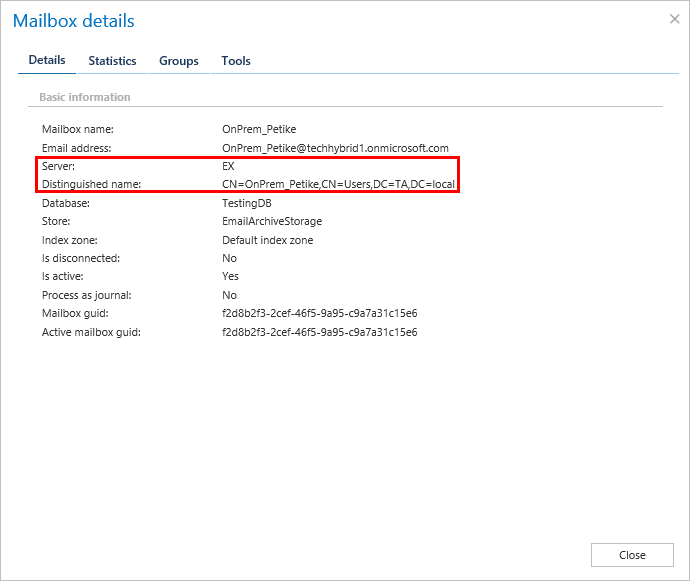
Task: Click the Server value EX
Action: (x=228, y=166)
